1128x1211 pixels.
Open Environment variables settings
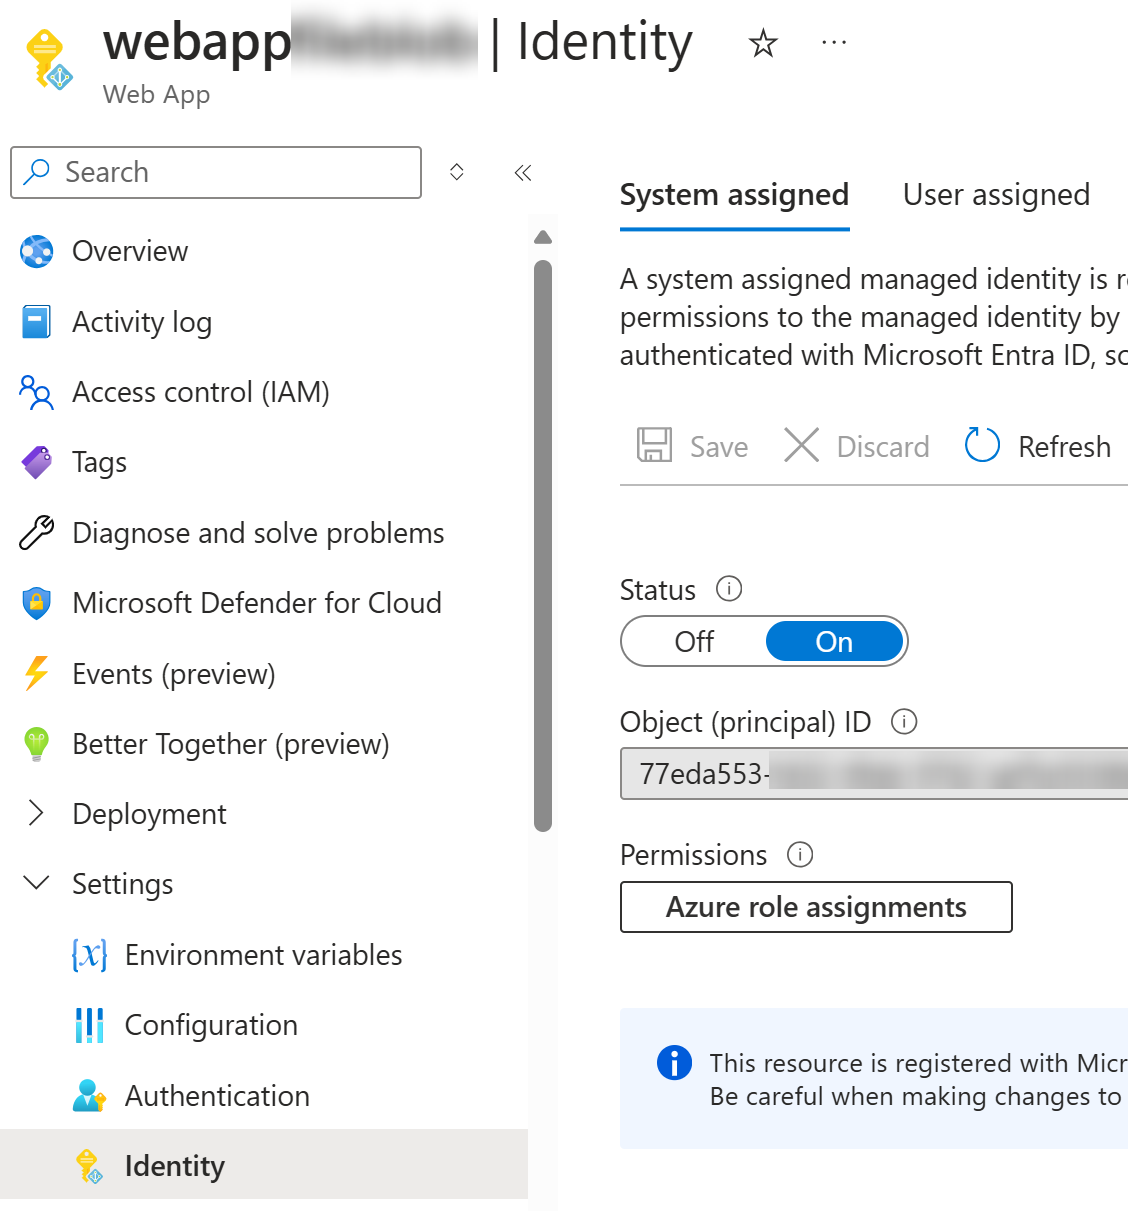264,955
